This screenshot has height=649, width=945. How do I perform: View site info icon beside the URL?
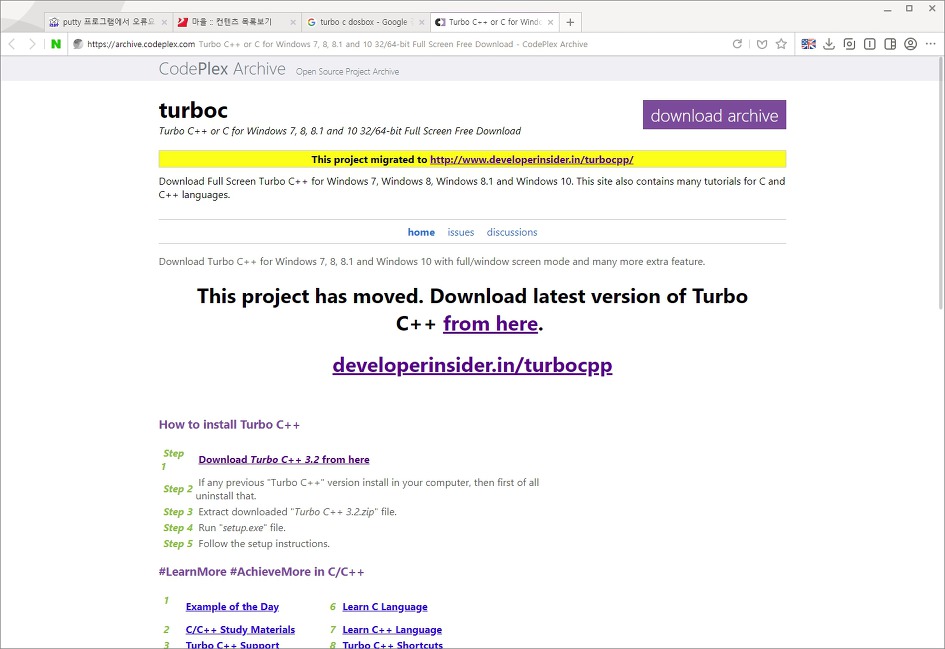[78, 44]
